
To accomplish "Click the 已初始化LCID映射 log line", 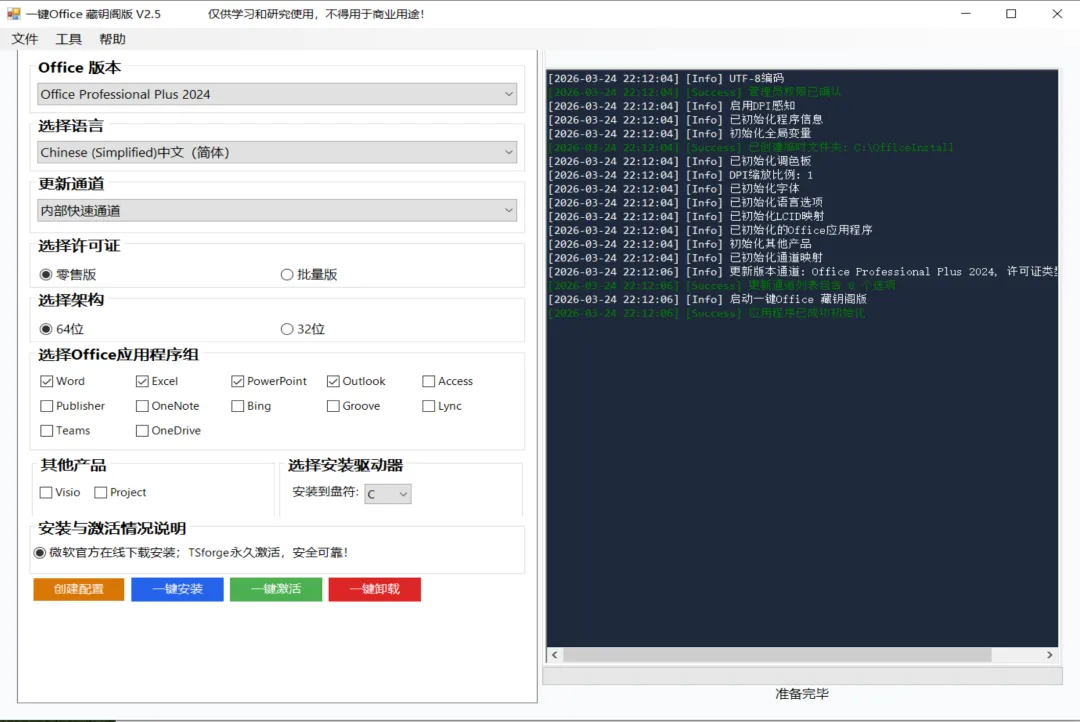I will point(686,216).
